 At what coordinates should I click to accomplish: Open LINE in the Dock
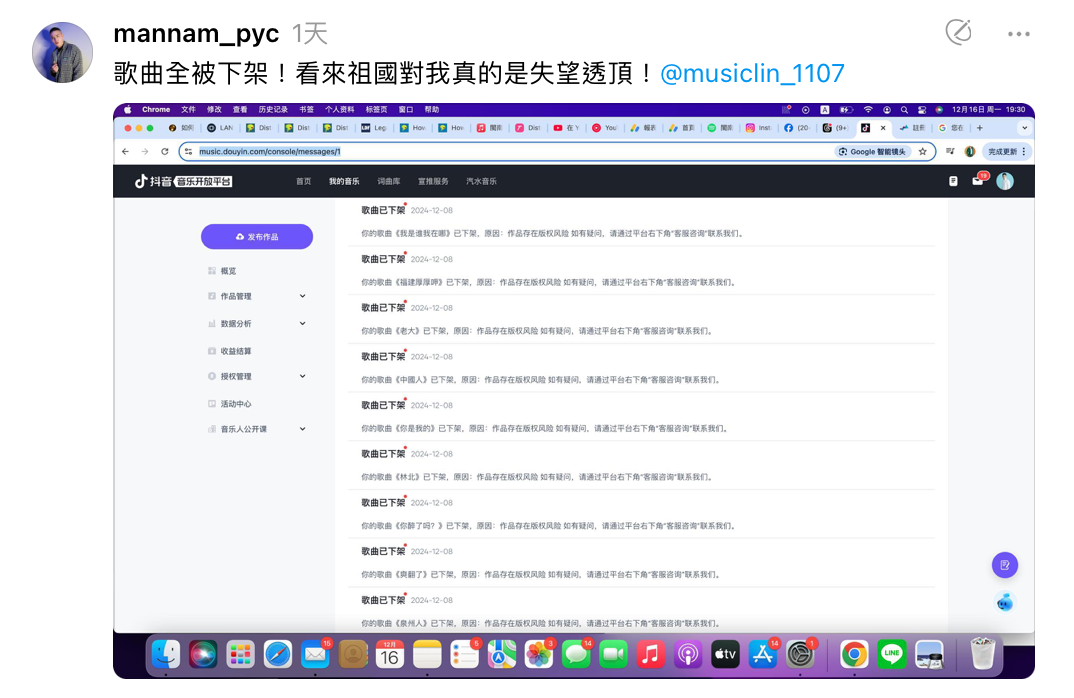pyautogui.click(x=892, y=655)
